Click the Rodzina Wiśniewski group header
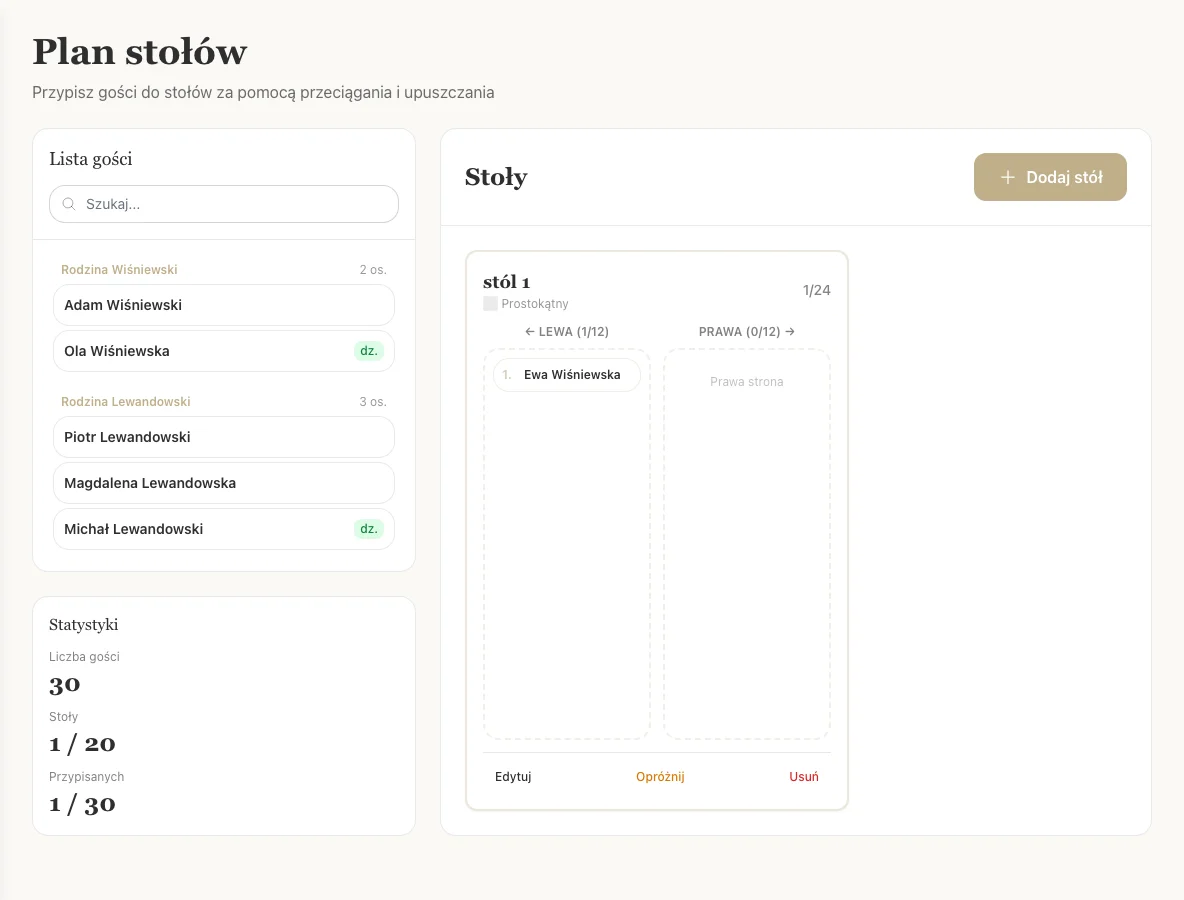Viewport: 1184px width, 900px height. 119,270
